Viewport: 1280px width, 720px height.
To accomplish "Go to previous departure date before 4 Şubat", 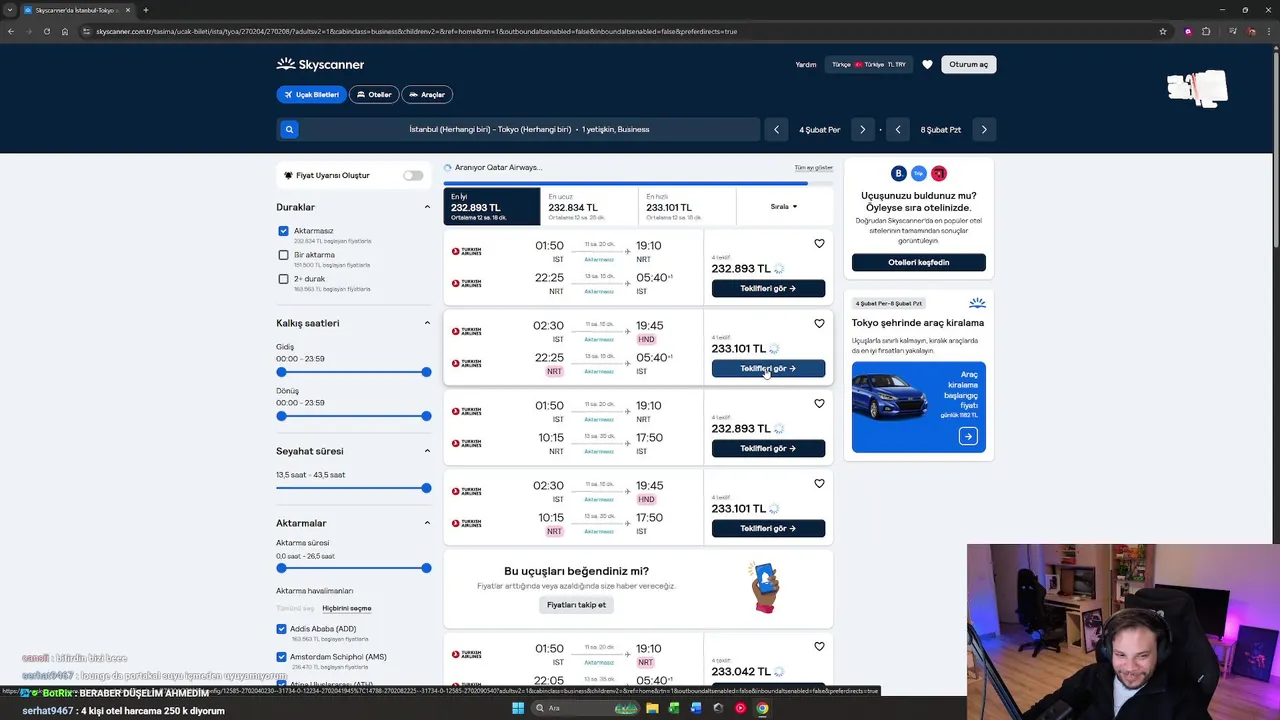I will click(x=776, y=129).
